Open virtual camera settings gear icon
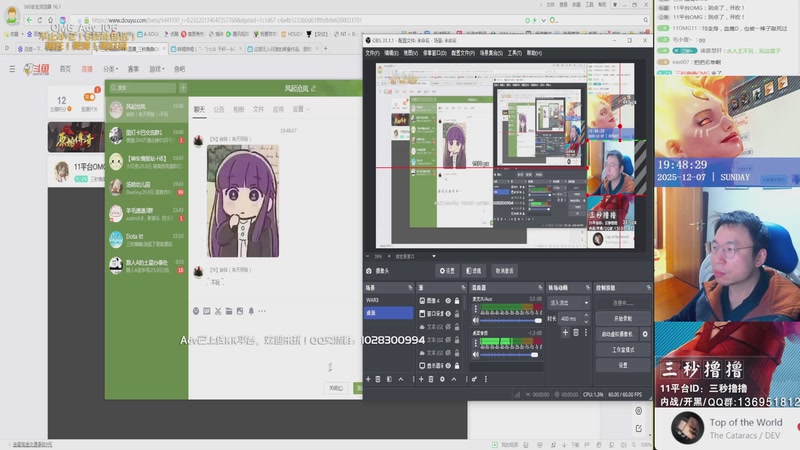The height and width of the screenshot is (450, 800). point(645,334)
